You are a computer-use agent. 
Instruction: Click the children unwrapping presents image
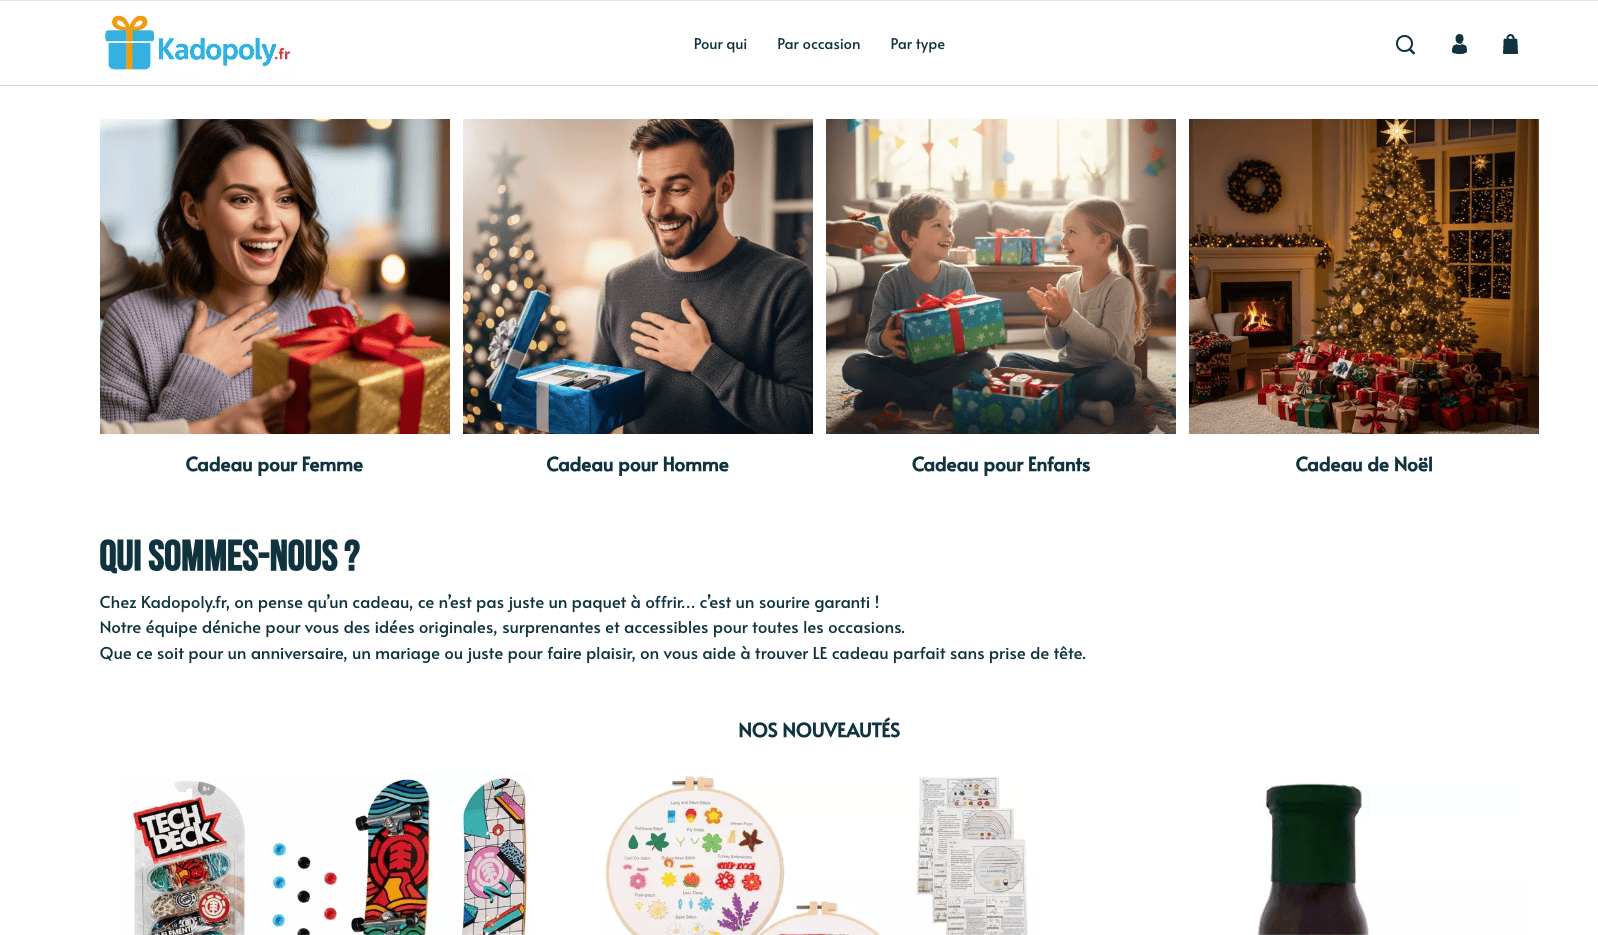pyautogui.click(x=1001, y=276)
